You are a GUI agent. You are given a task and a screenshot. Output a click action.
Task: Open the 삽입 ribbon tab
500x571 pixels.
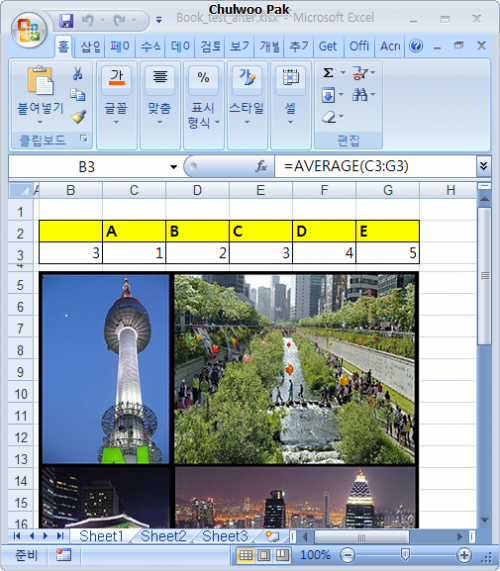[x=90, y=46]
